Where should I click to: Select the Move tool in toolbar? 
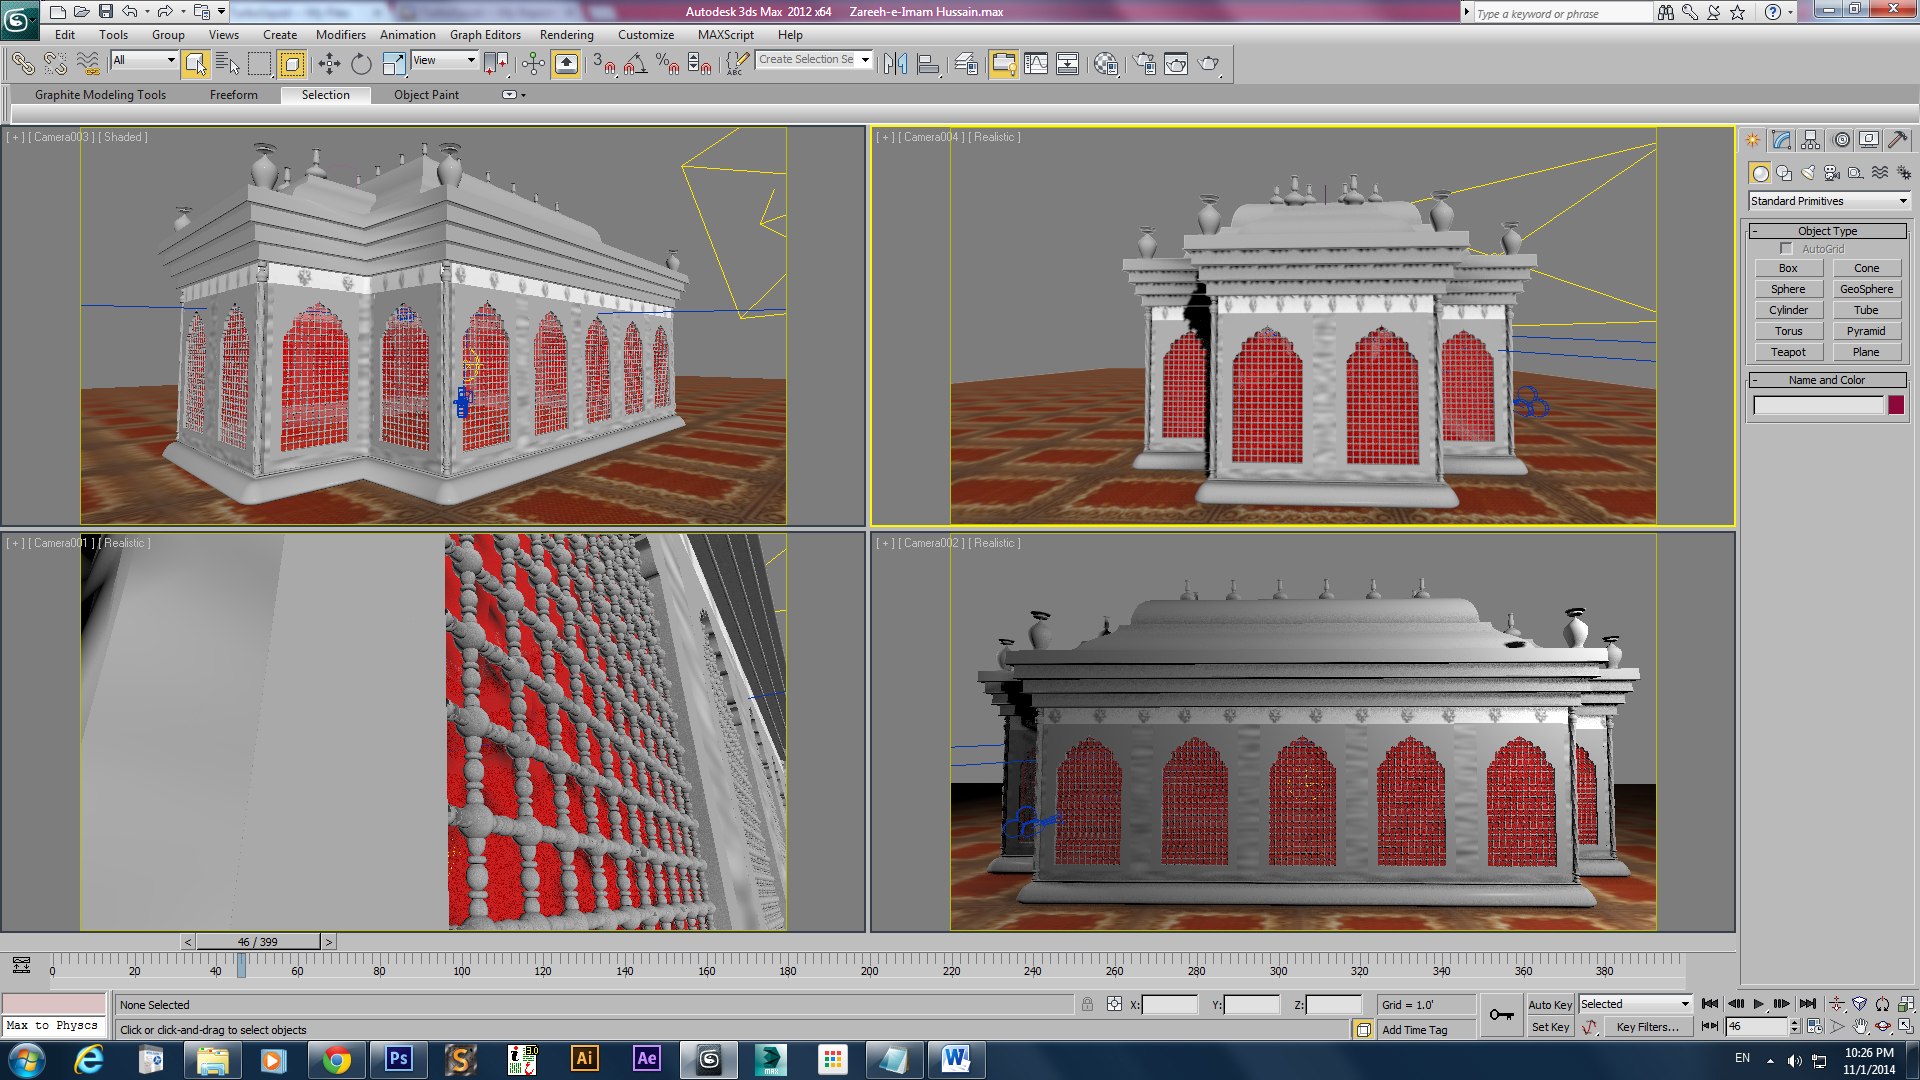pos(329,64)
